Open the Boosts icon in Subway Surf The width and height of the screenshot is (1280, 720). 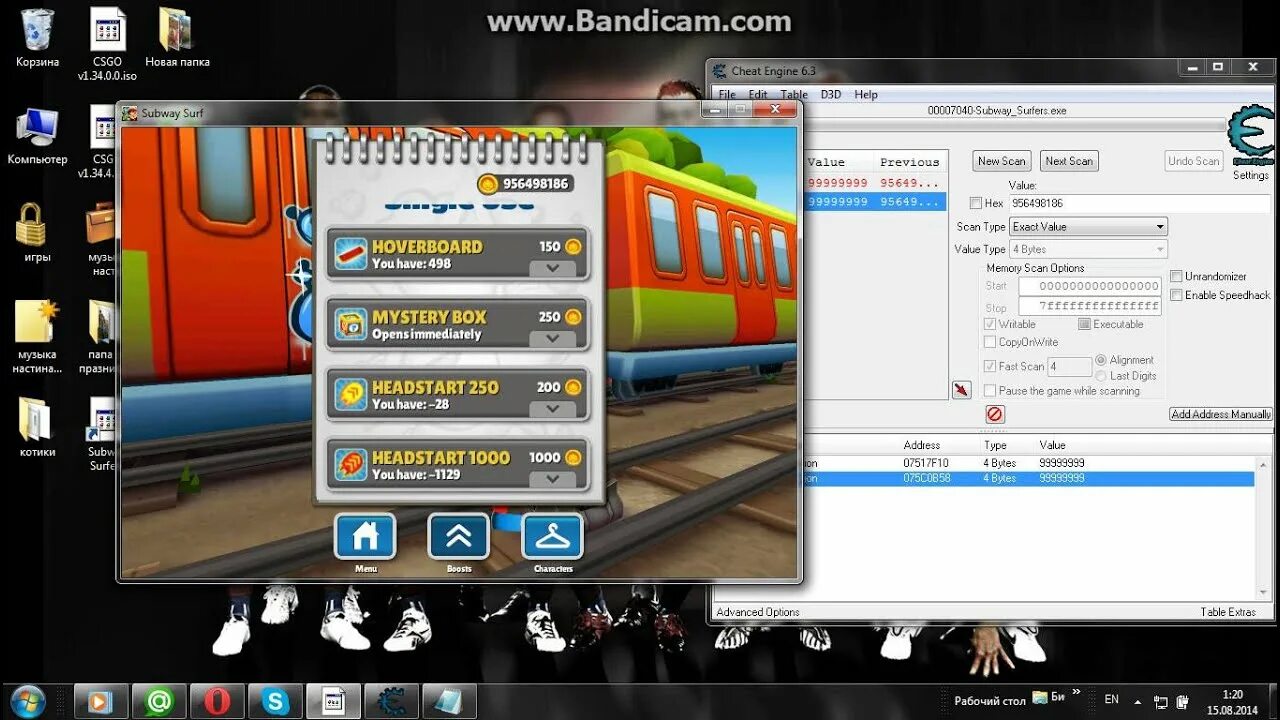pyautogui.click(x=459, y=536)
